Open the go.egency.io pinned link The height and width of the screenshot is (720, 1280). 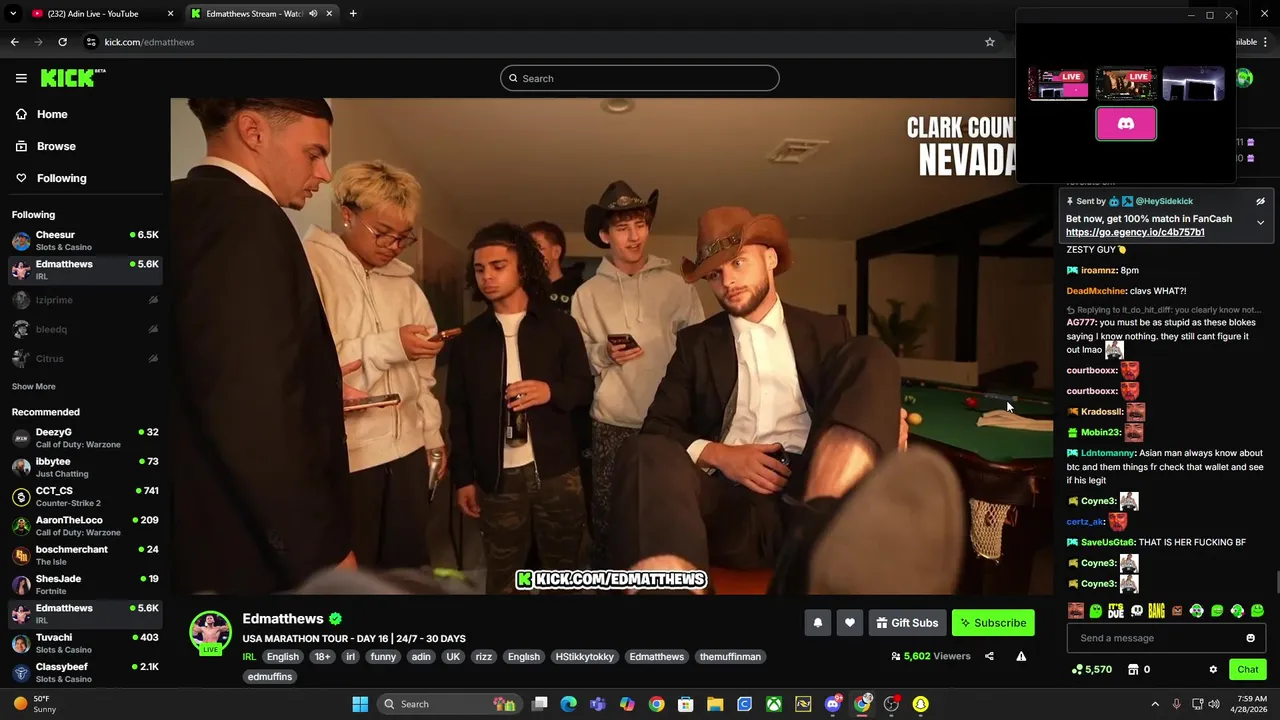[1135, 232]
